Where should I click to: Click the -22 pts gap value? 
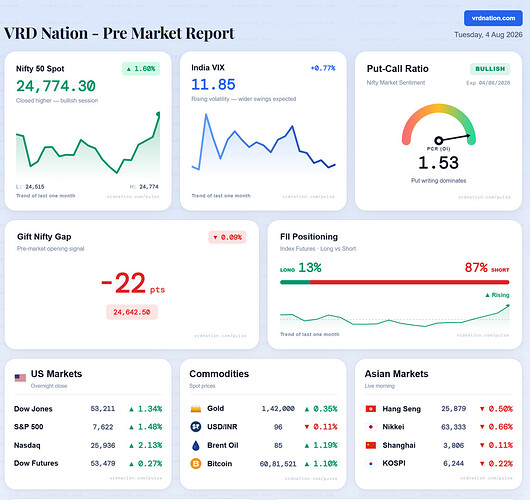coord(133,283)
